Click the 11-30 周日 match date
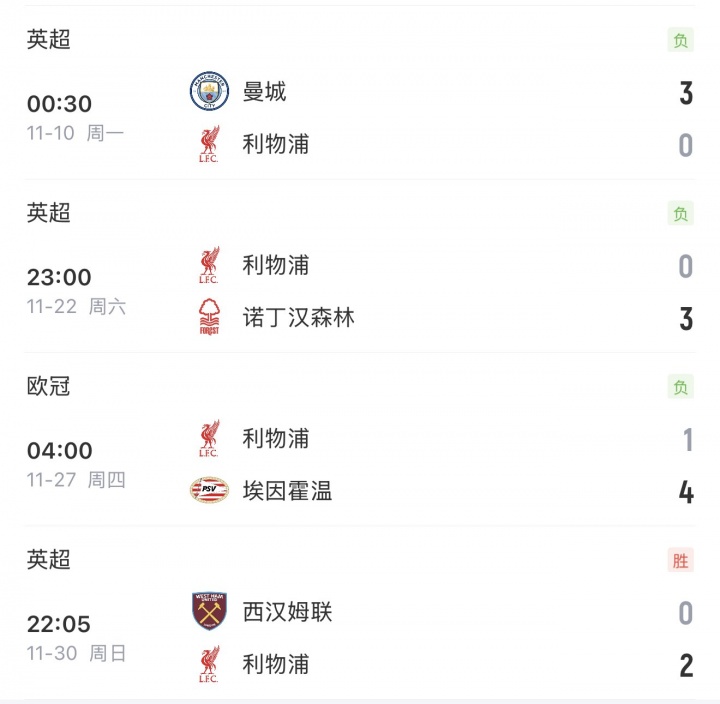 (x=77, y=653)
